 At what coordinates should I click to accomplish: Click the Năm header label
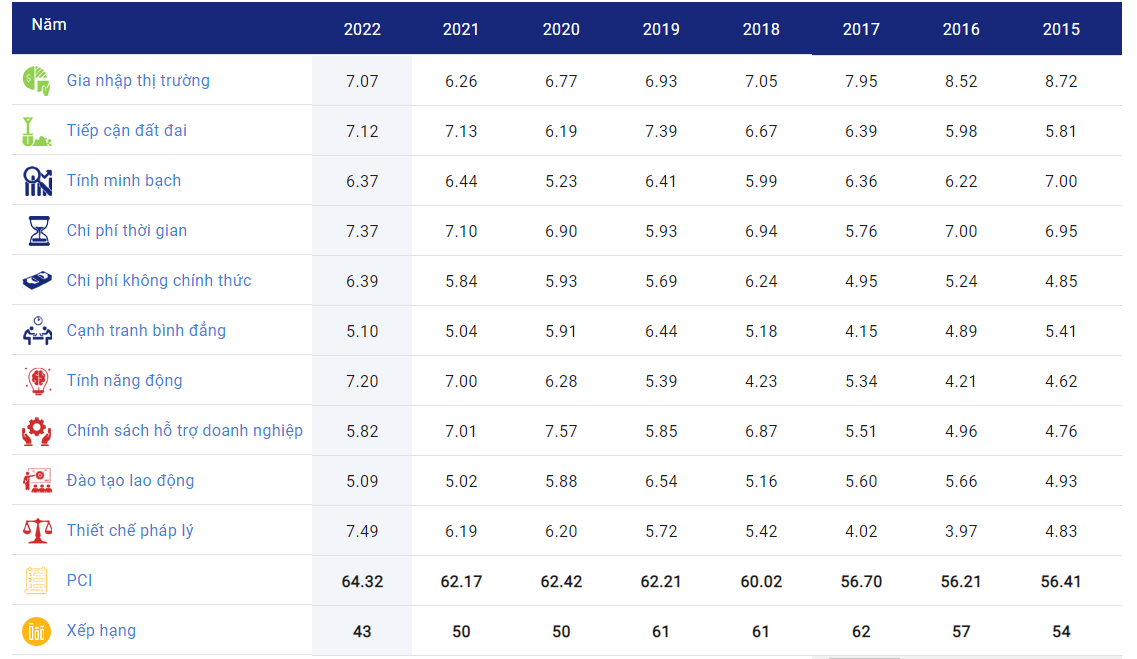pos(49,25)
